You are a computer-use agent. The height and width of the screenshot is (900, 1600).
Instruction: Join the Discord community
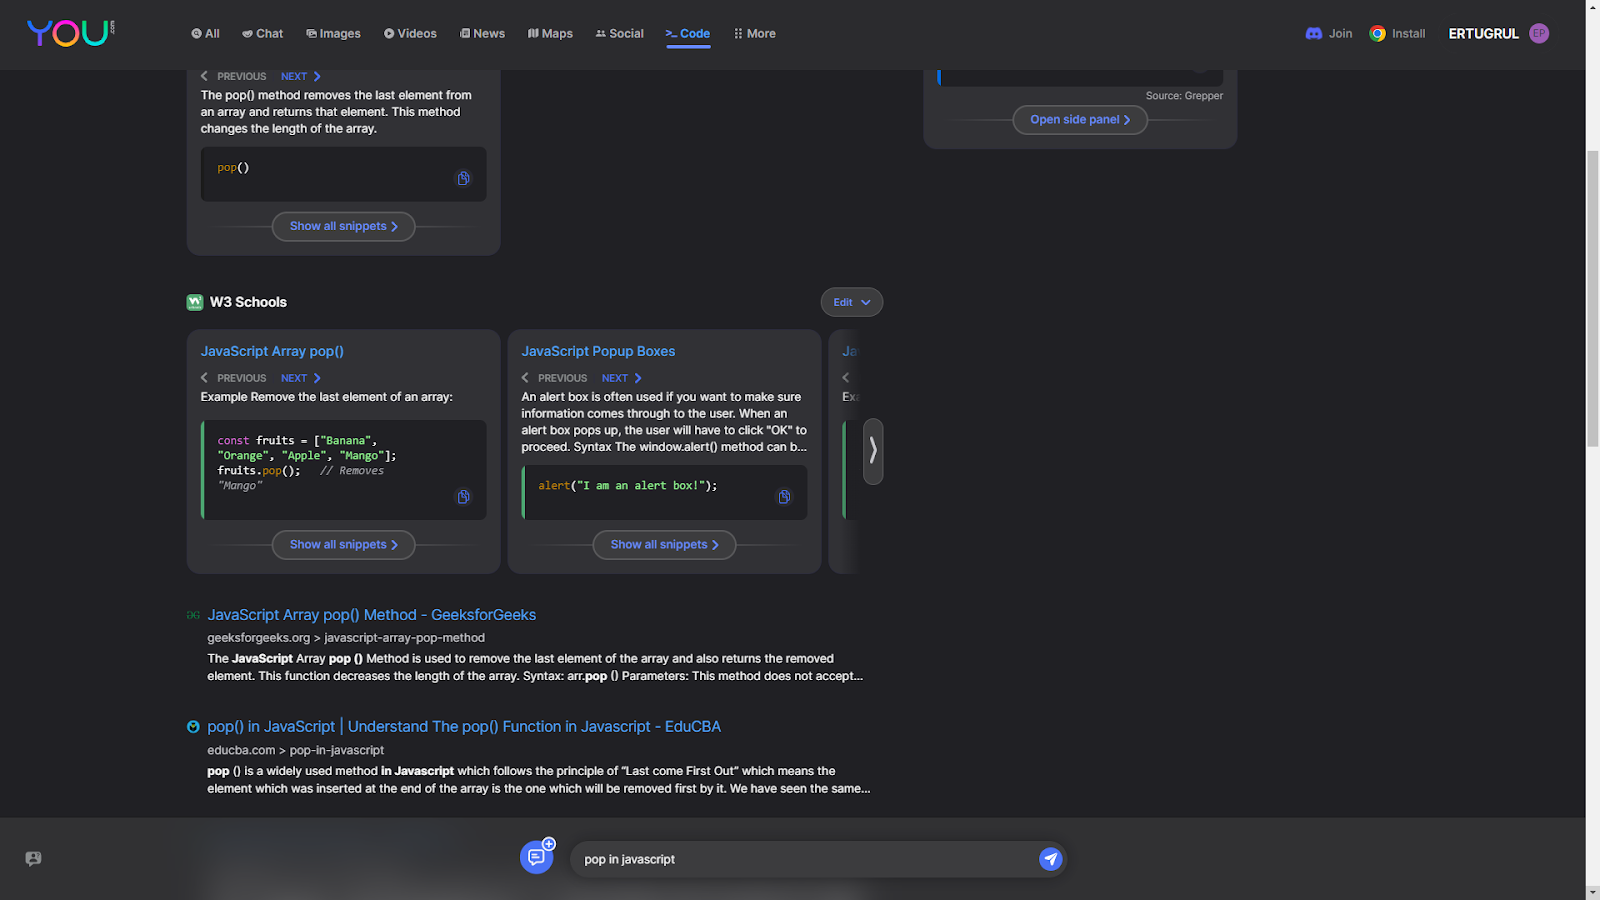(1328, 33)
